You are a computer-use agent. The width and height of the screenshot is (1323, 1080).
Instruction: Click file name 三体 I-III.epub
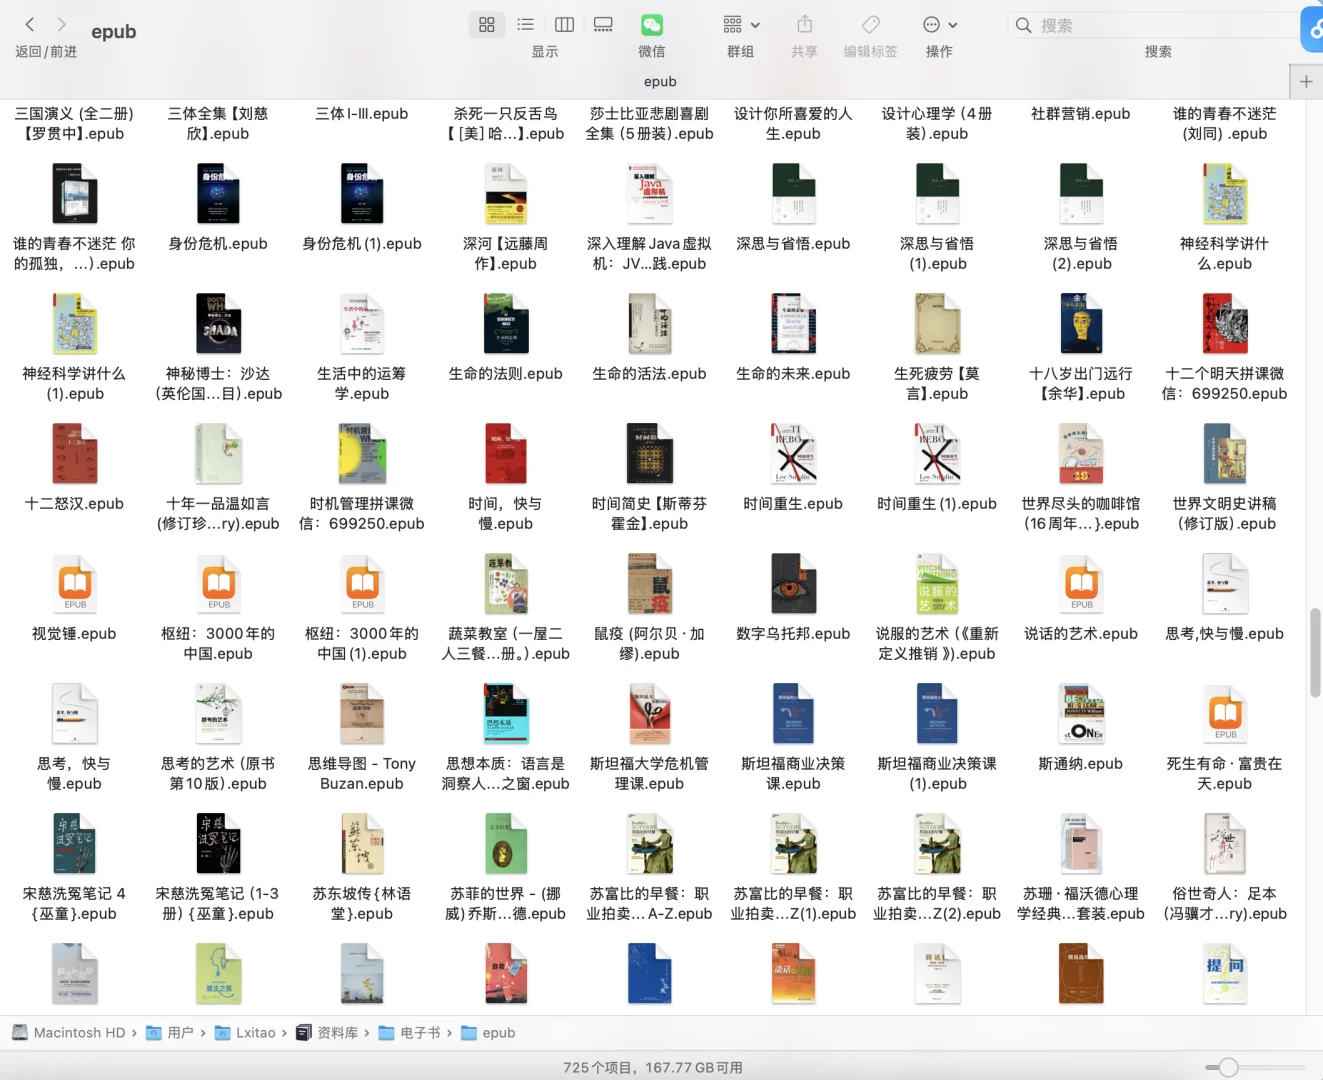coord(362,114)
